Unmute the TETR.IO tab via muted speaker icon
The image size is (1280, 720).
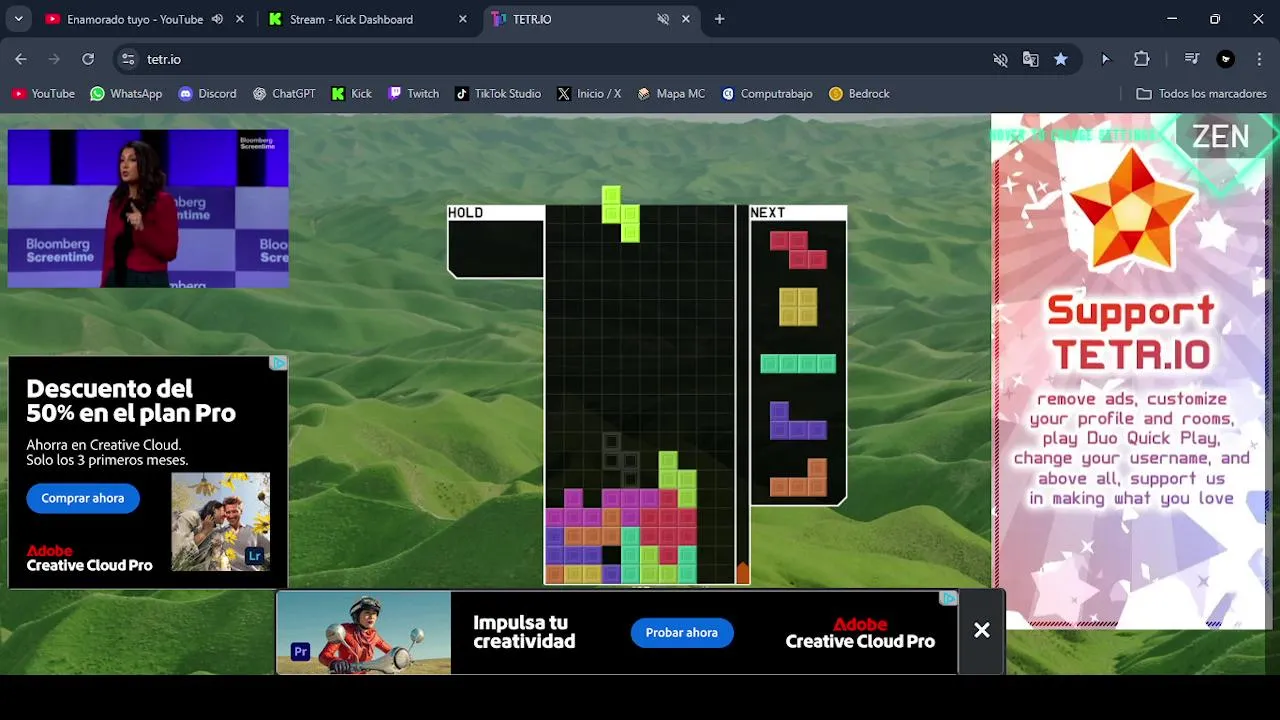(663, 19)
